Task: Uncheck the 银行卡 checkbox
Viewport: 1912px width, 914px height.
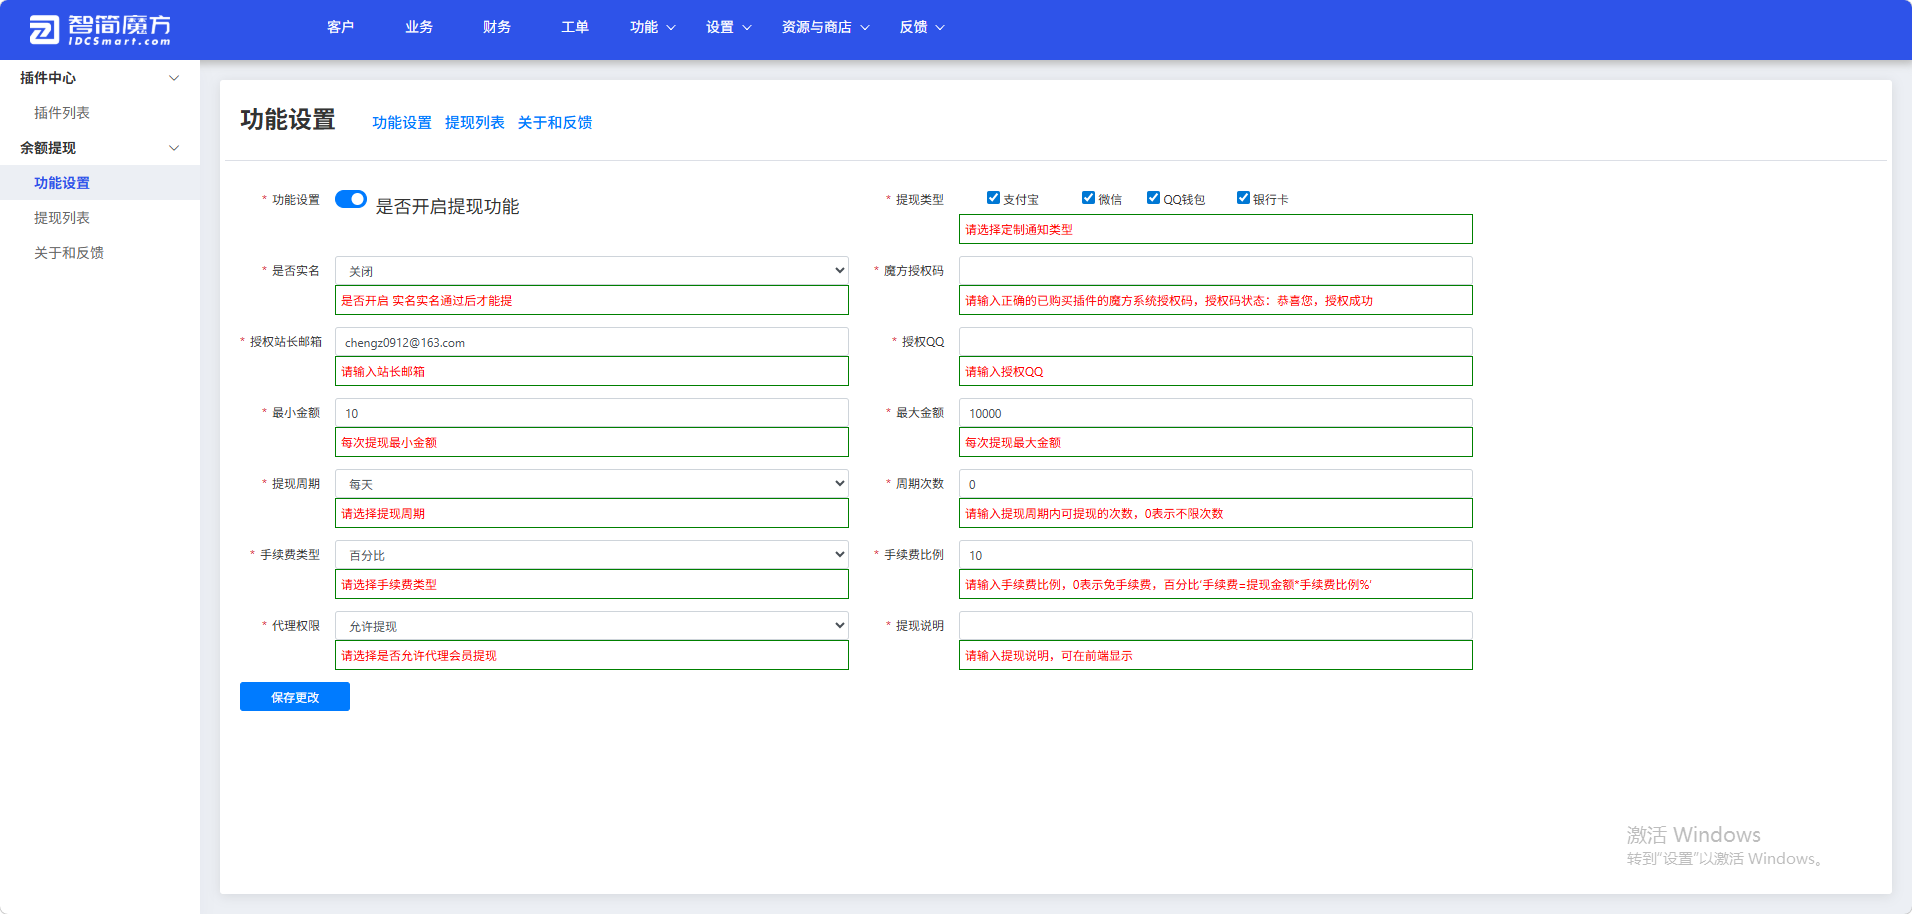Action: (x=1243, y=198)
